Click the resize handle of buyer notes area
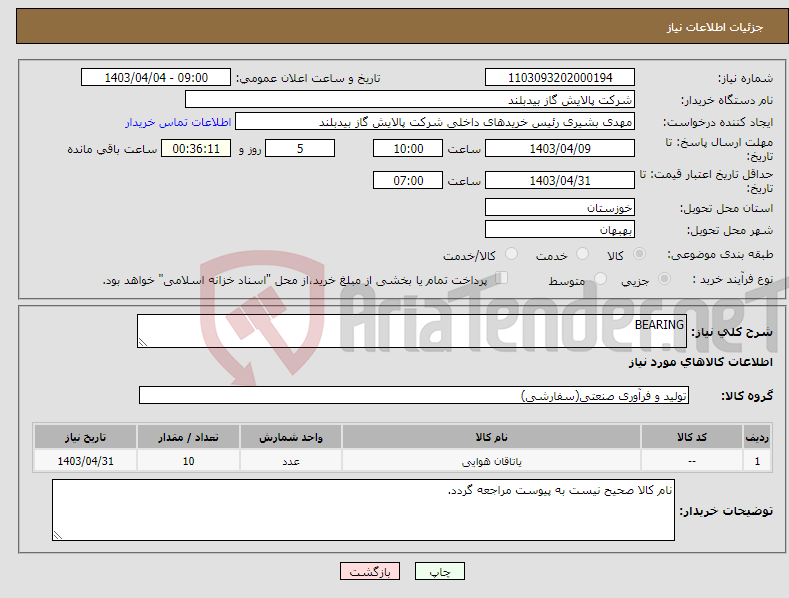This screenshot has width=789, height=598. coord(58,535)
